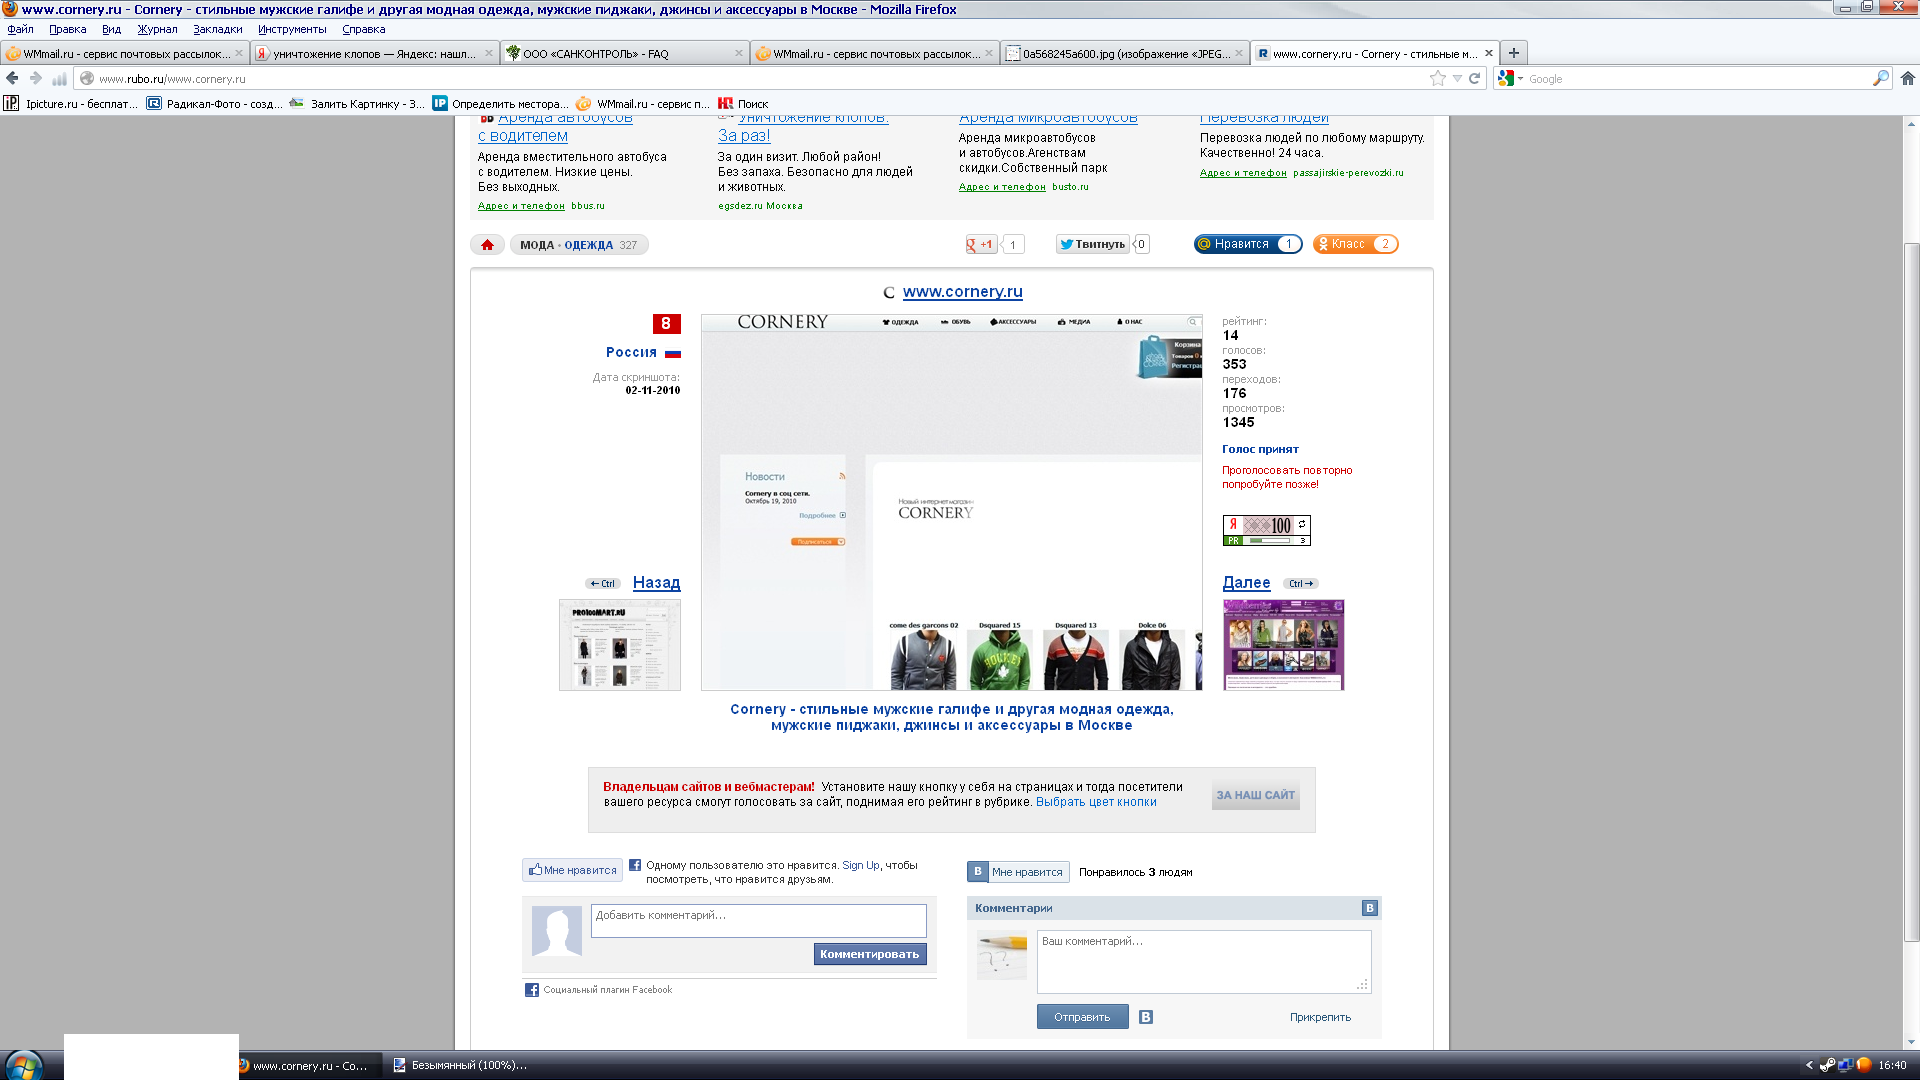Click the small VK icon beside 'Отправить'
1920x1080 pixels.
(1146, 1017)
